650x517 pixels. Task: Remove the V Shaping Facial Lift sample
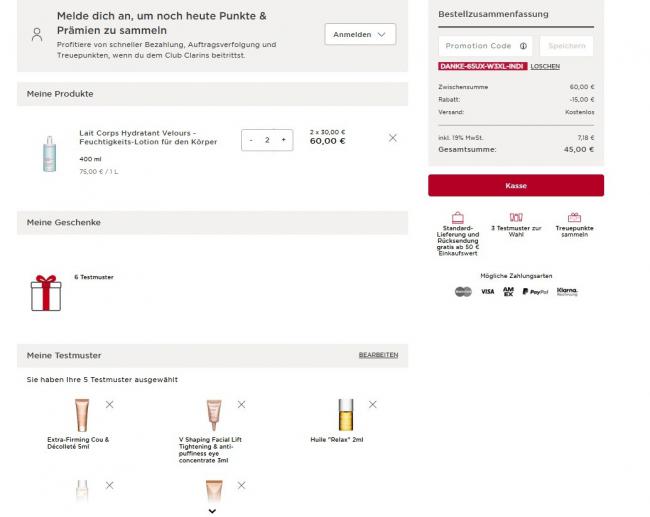coord(241,404)
